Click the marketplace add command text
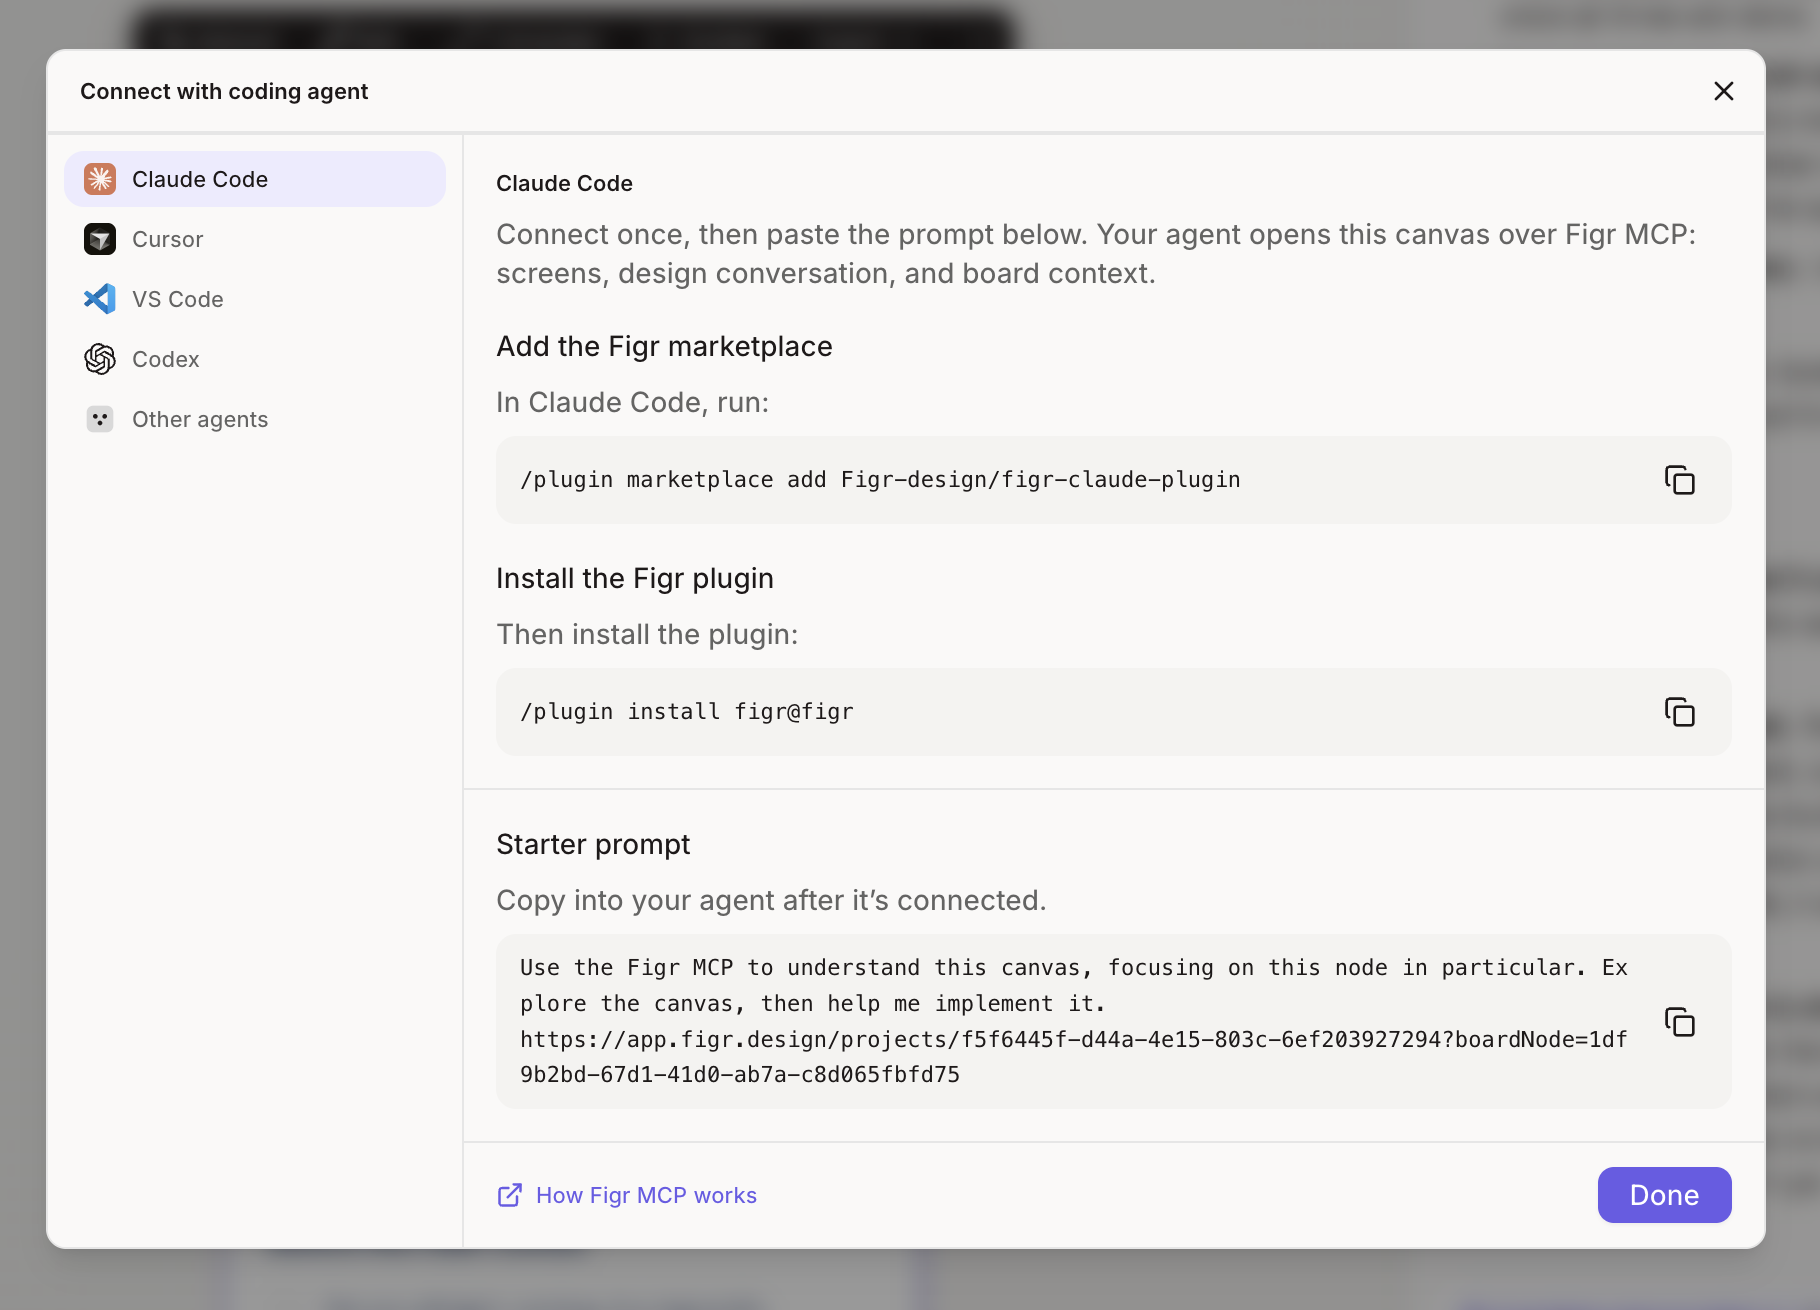Screen dimensions: 1820x1310 point(880,480)
